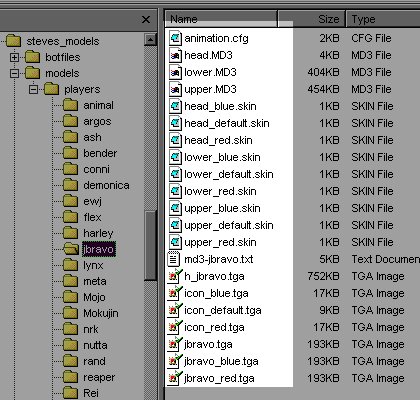Sort files by Name column
The height and width of the screenshot is (400, 420).
click(221, 19)
